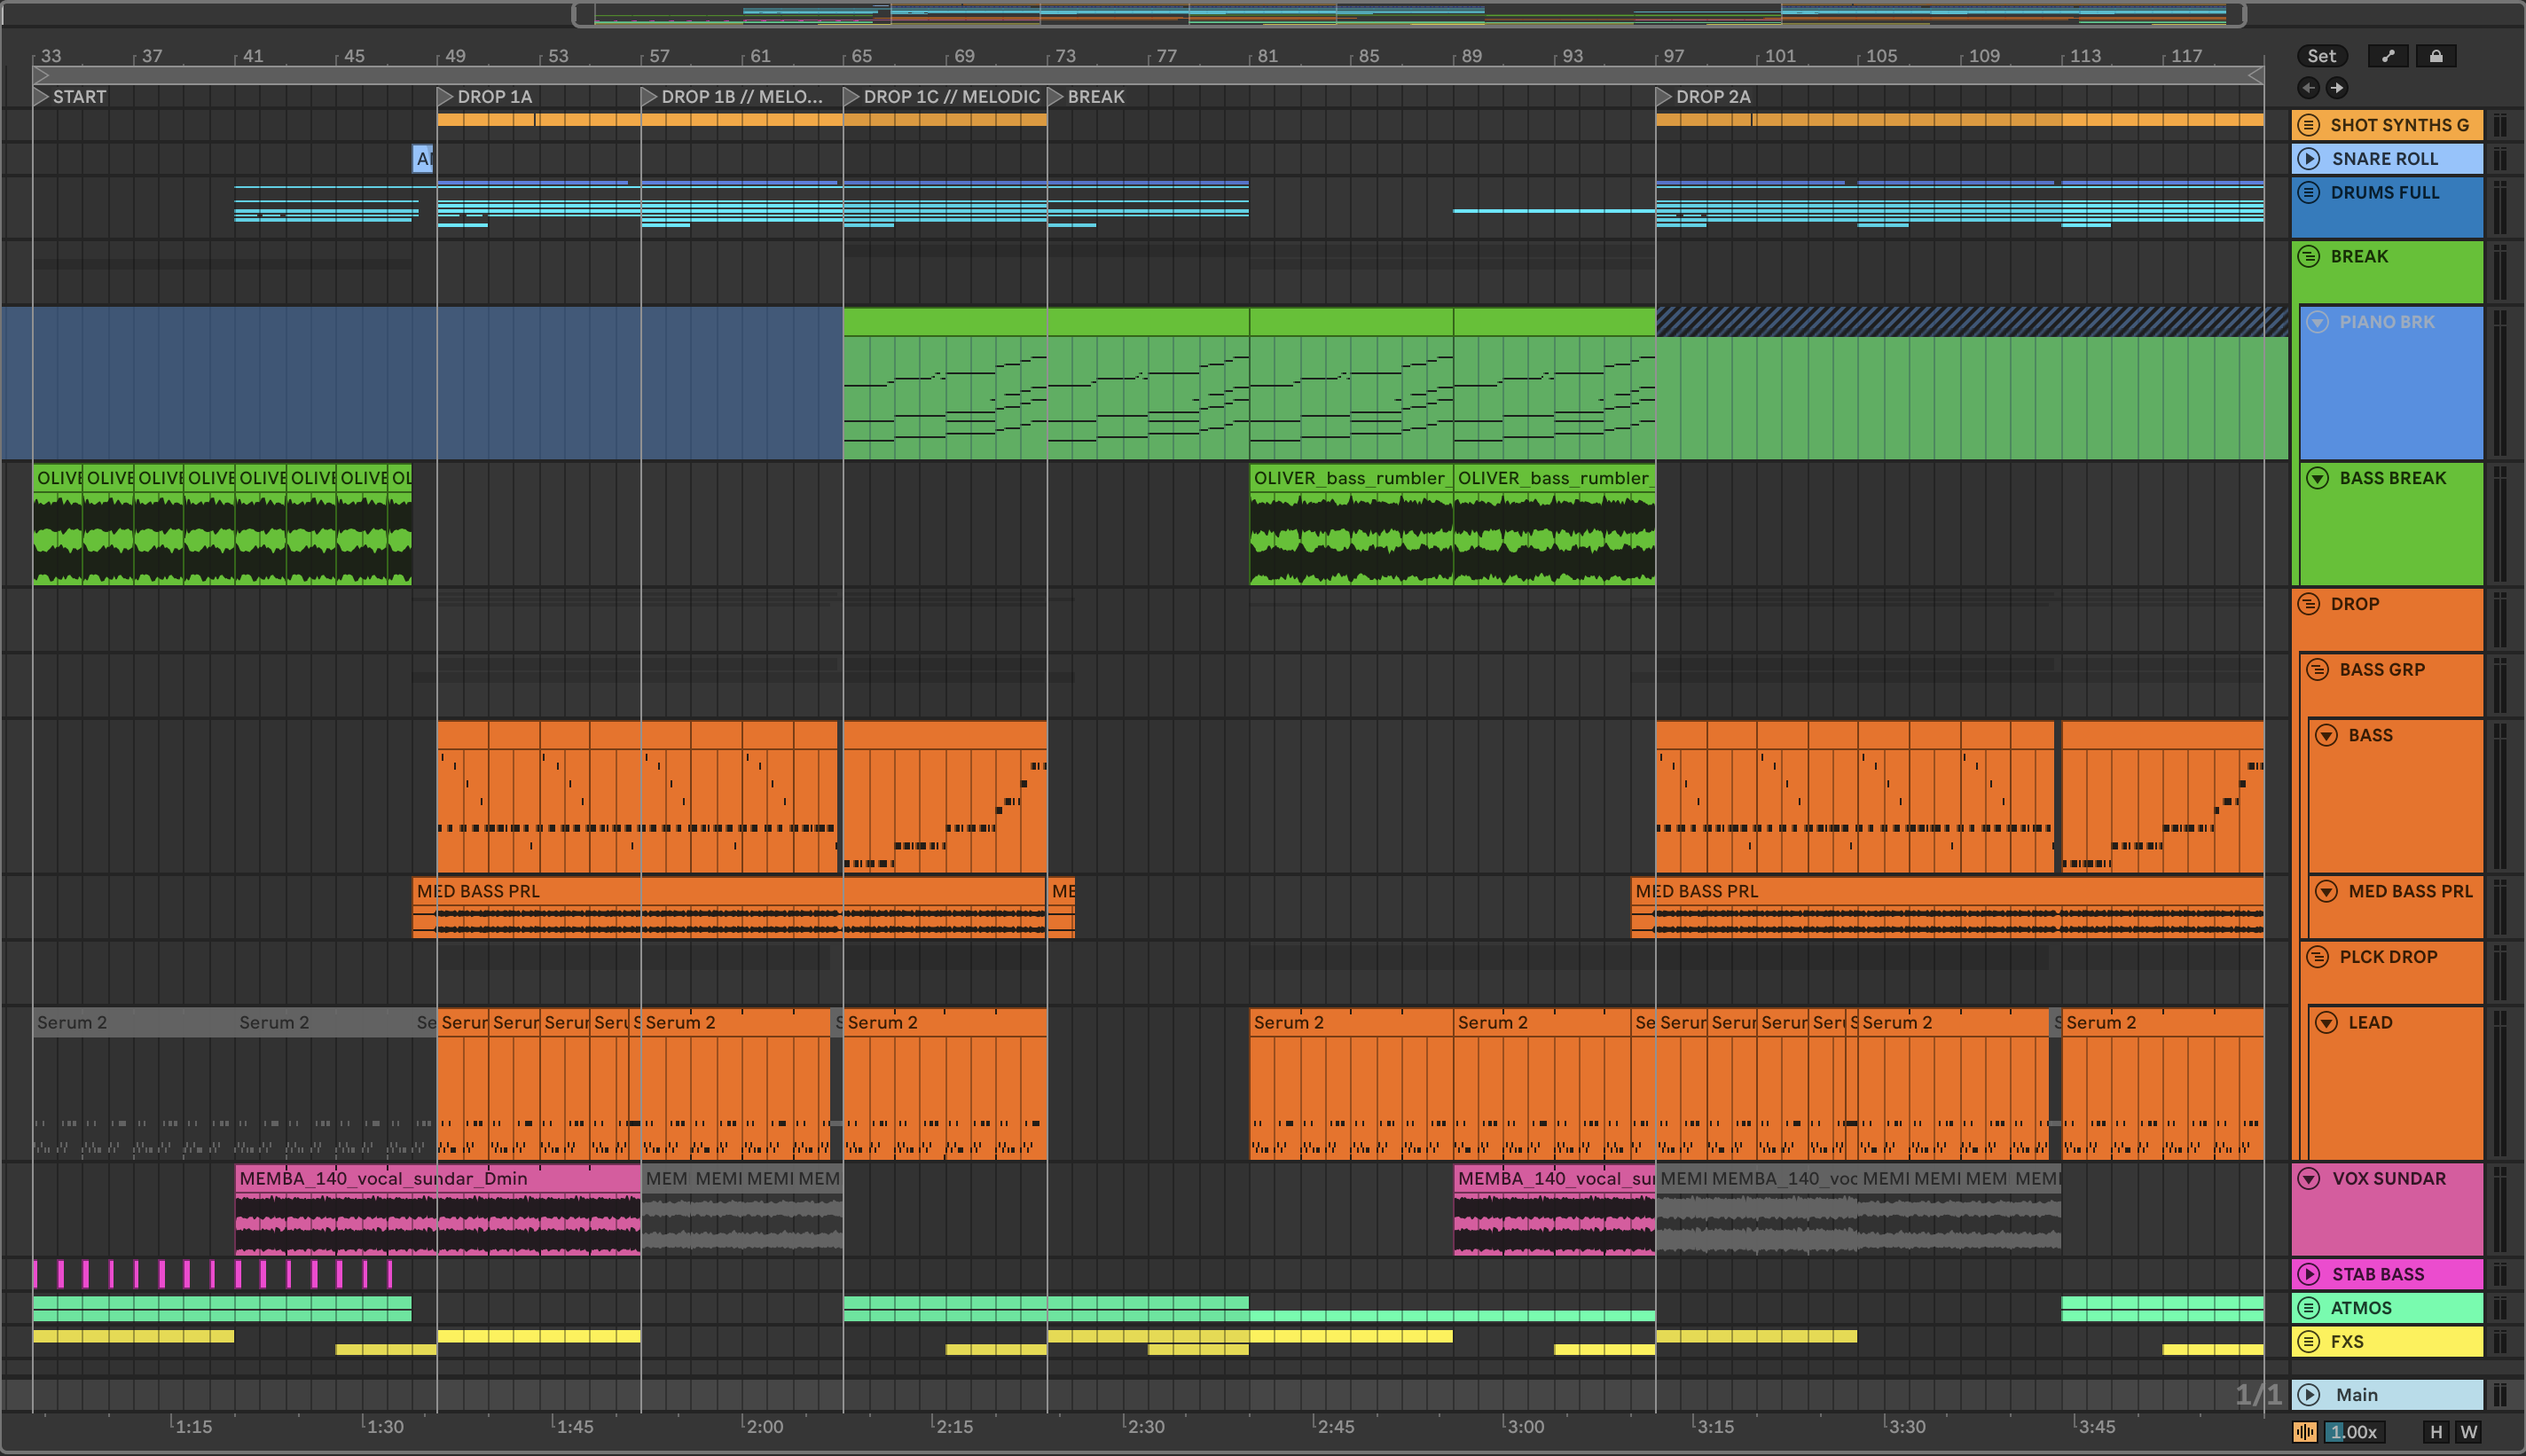Collapse the BASS BREAK track
This screenshot has height=1456, width=2526.
coord(2318,478)
